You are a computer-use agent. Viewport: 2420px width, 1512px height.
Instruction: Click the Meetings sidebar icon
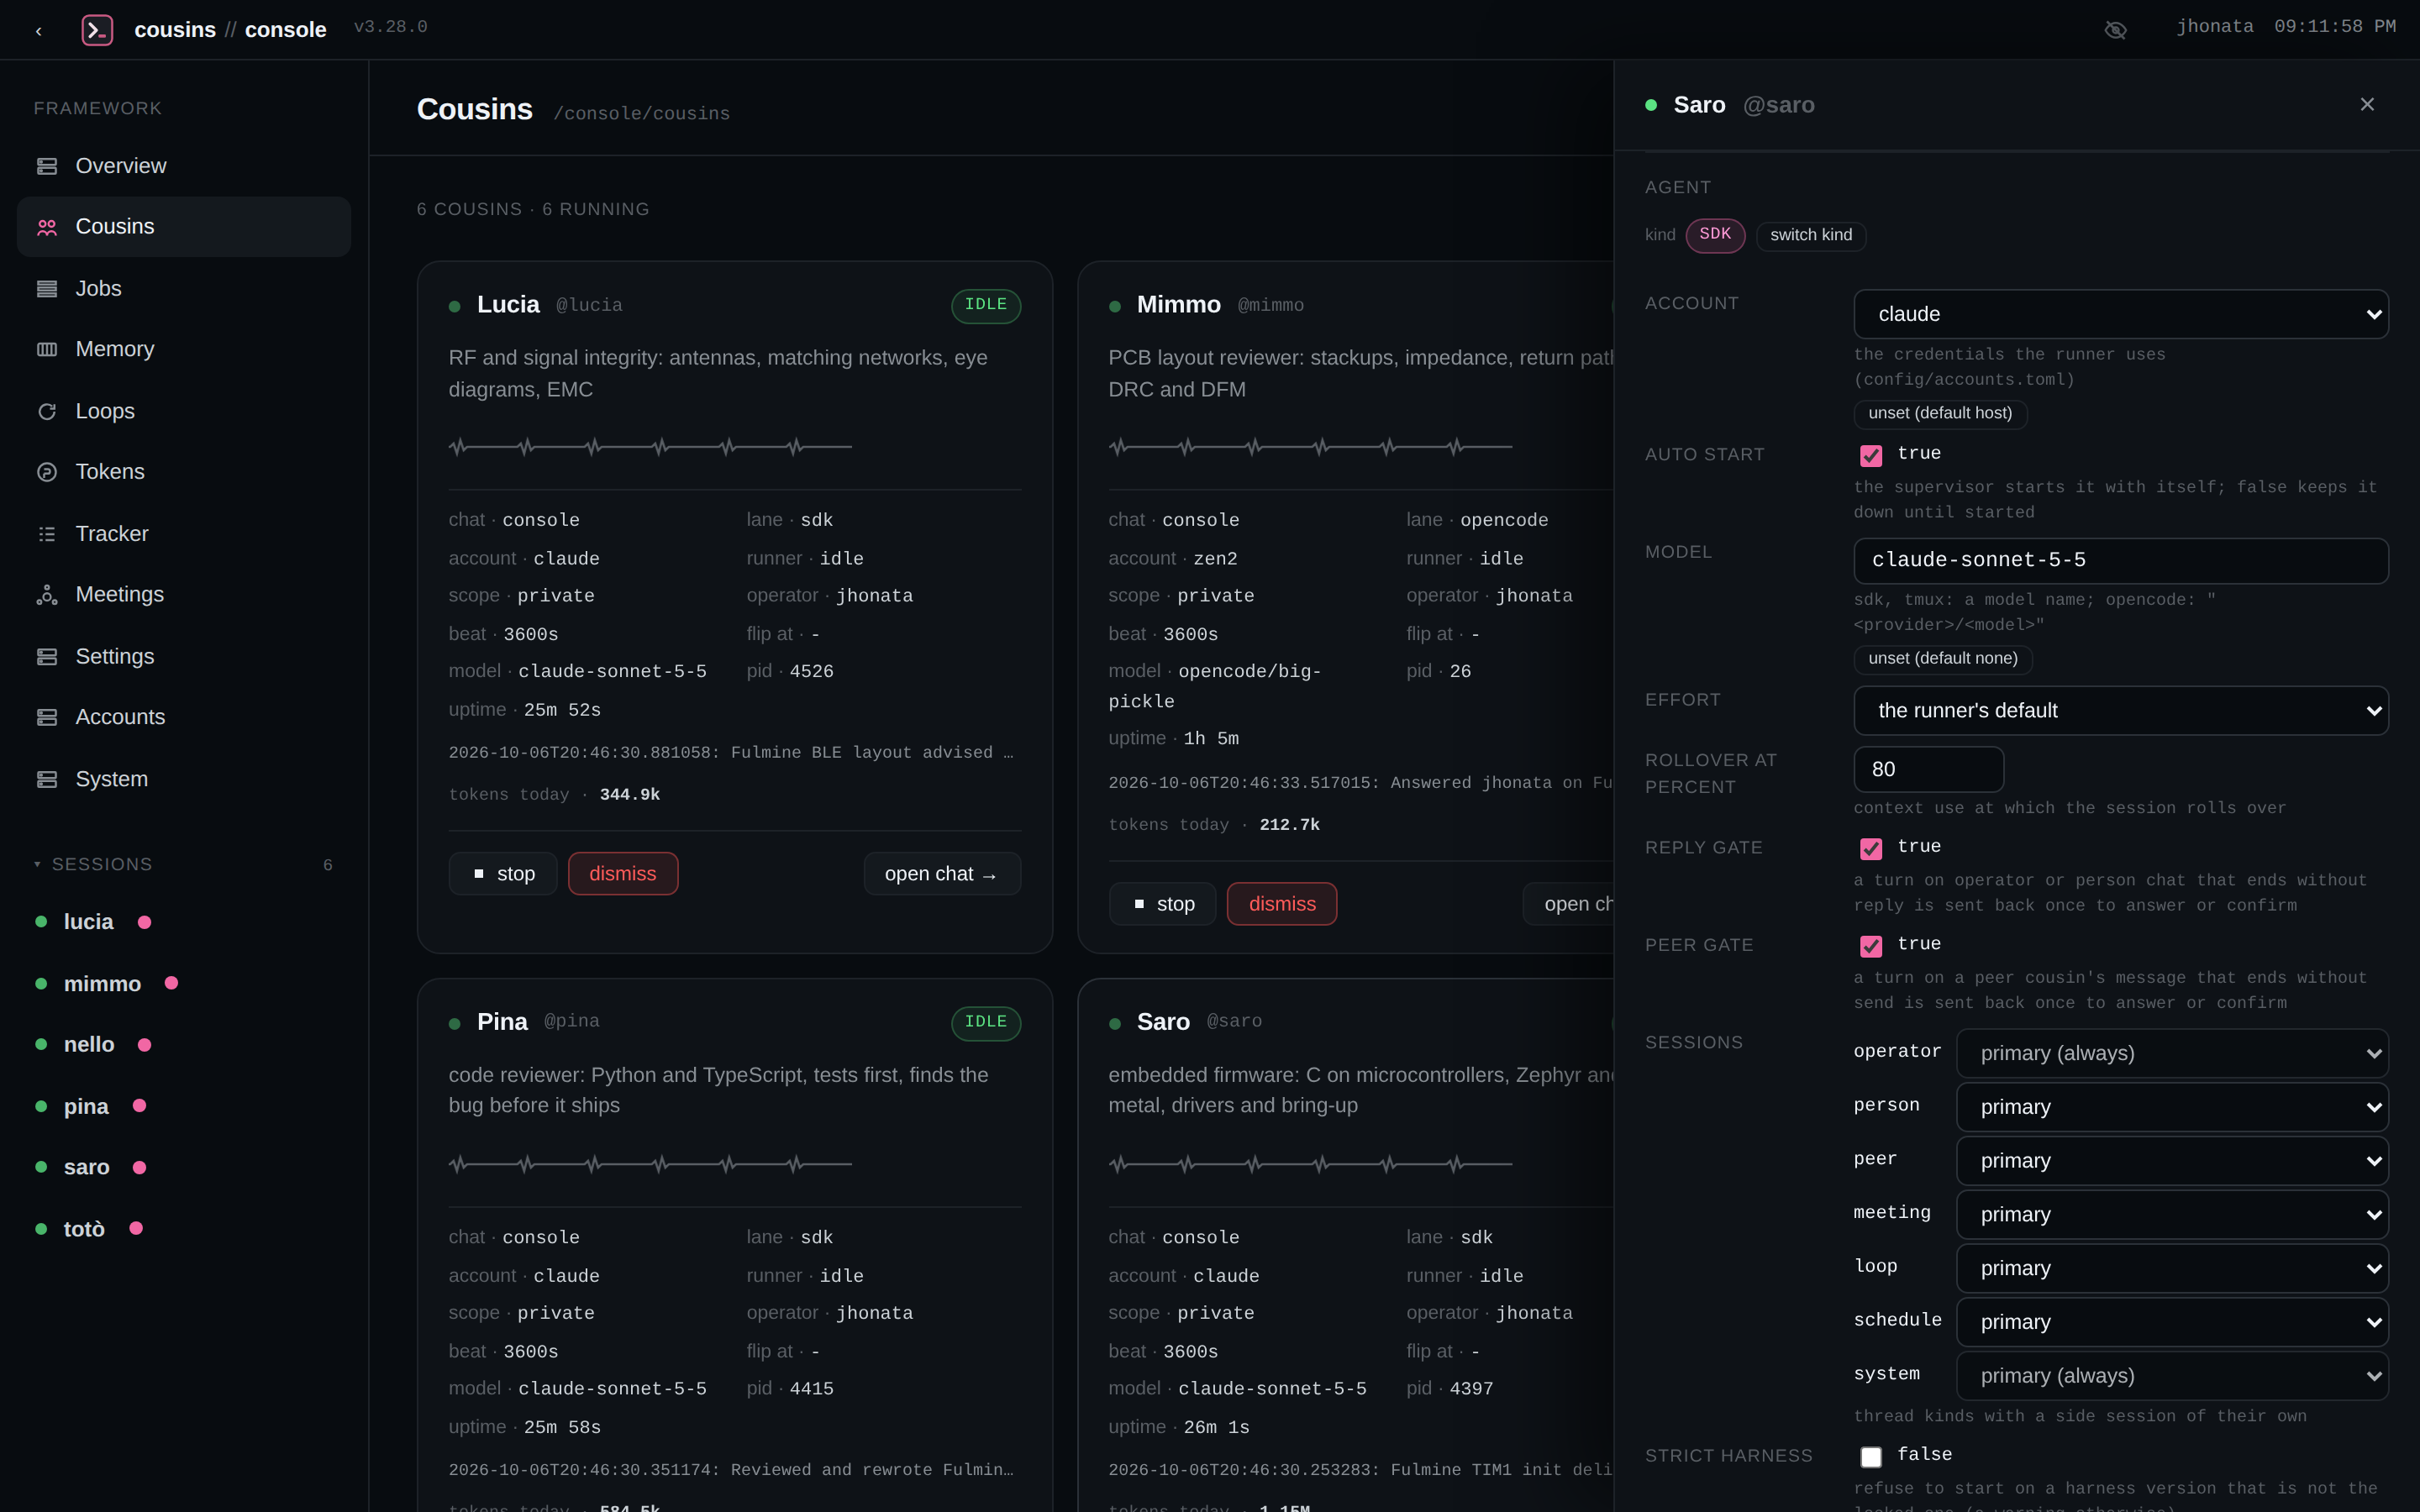47,595
